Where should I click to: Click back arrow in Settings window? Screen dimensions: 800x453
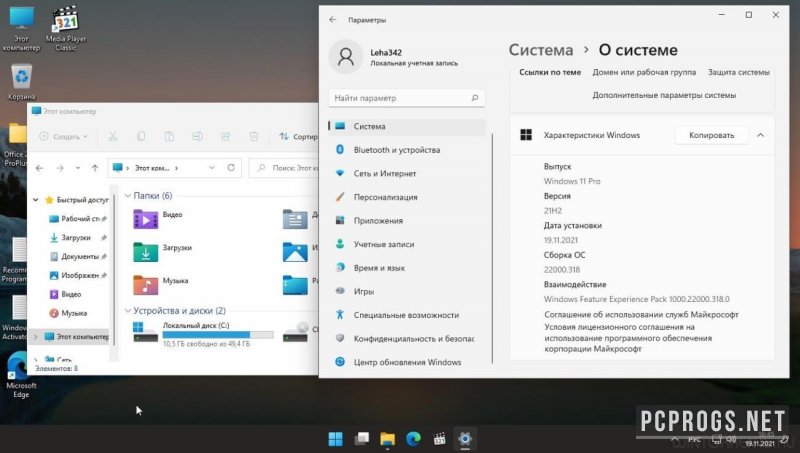point(333,19)
